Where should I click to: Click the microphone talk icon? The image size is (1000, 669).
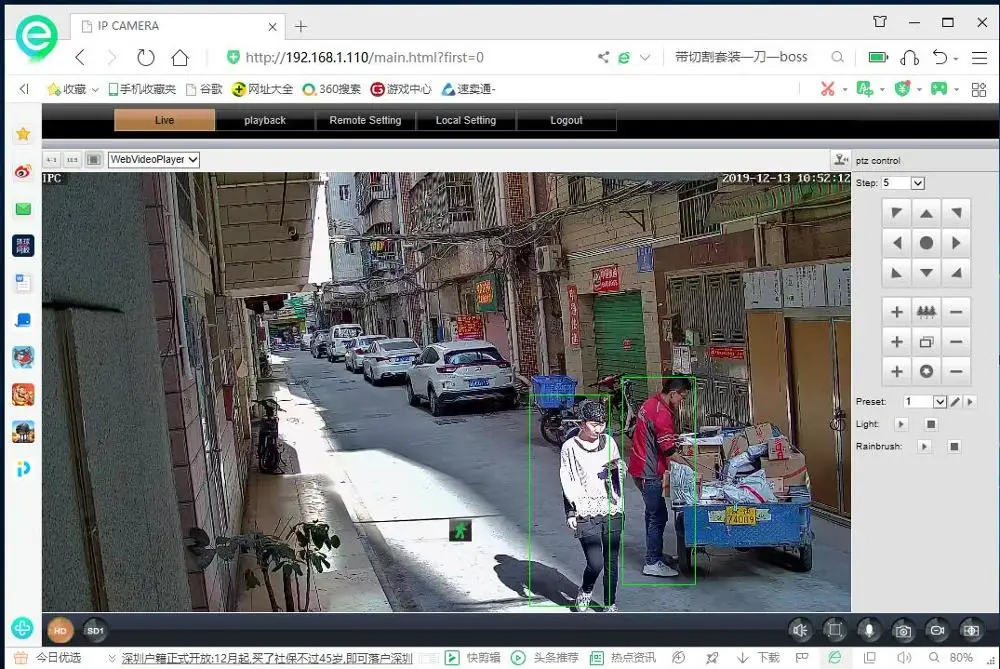(x=869, y=631)
